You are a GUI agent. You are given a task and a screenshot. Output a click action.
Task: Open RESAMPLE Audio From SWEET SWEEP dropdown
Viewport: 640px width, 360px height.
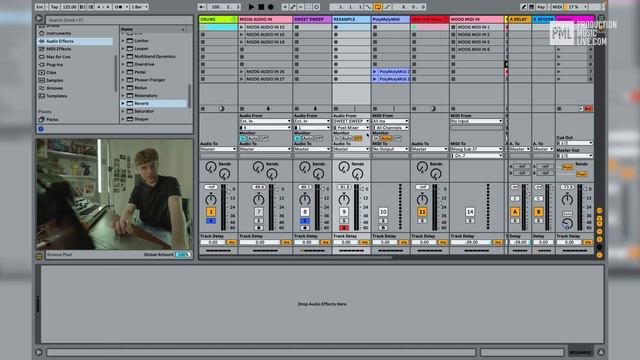[x=351, y=121]
